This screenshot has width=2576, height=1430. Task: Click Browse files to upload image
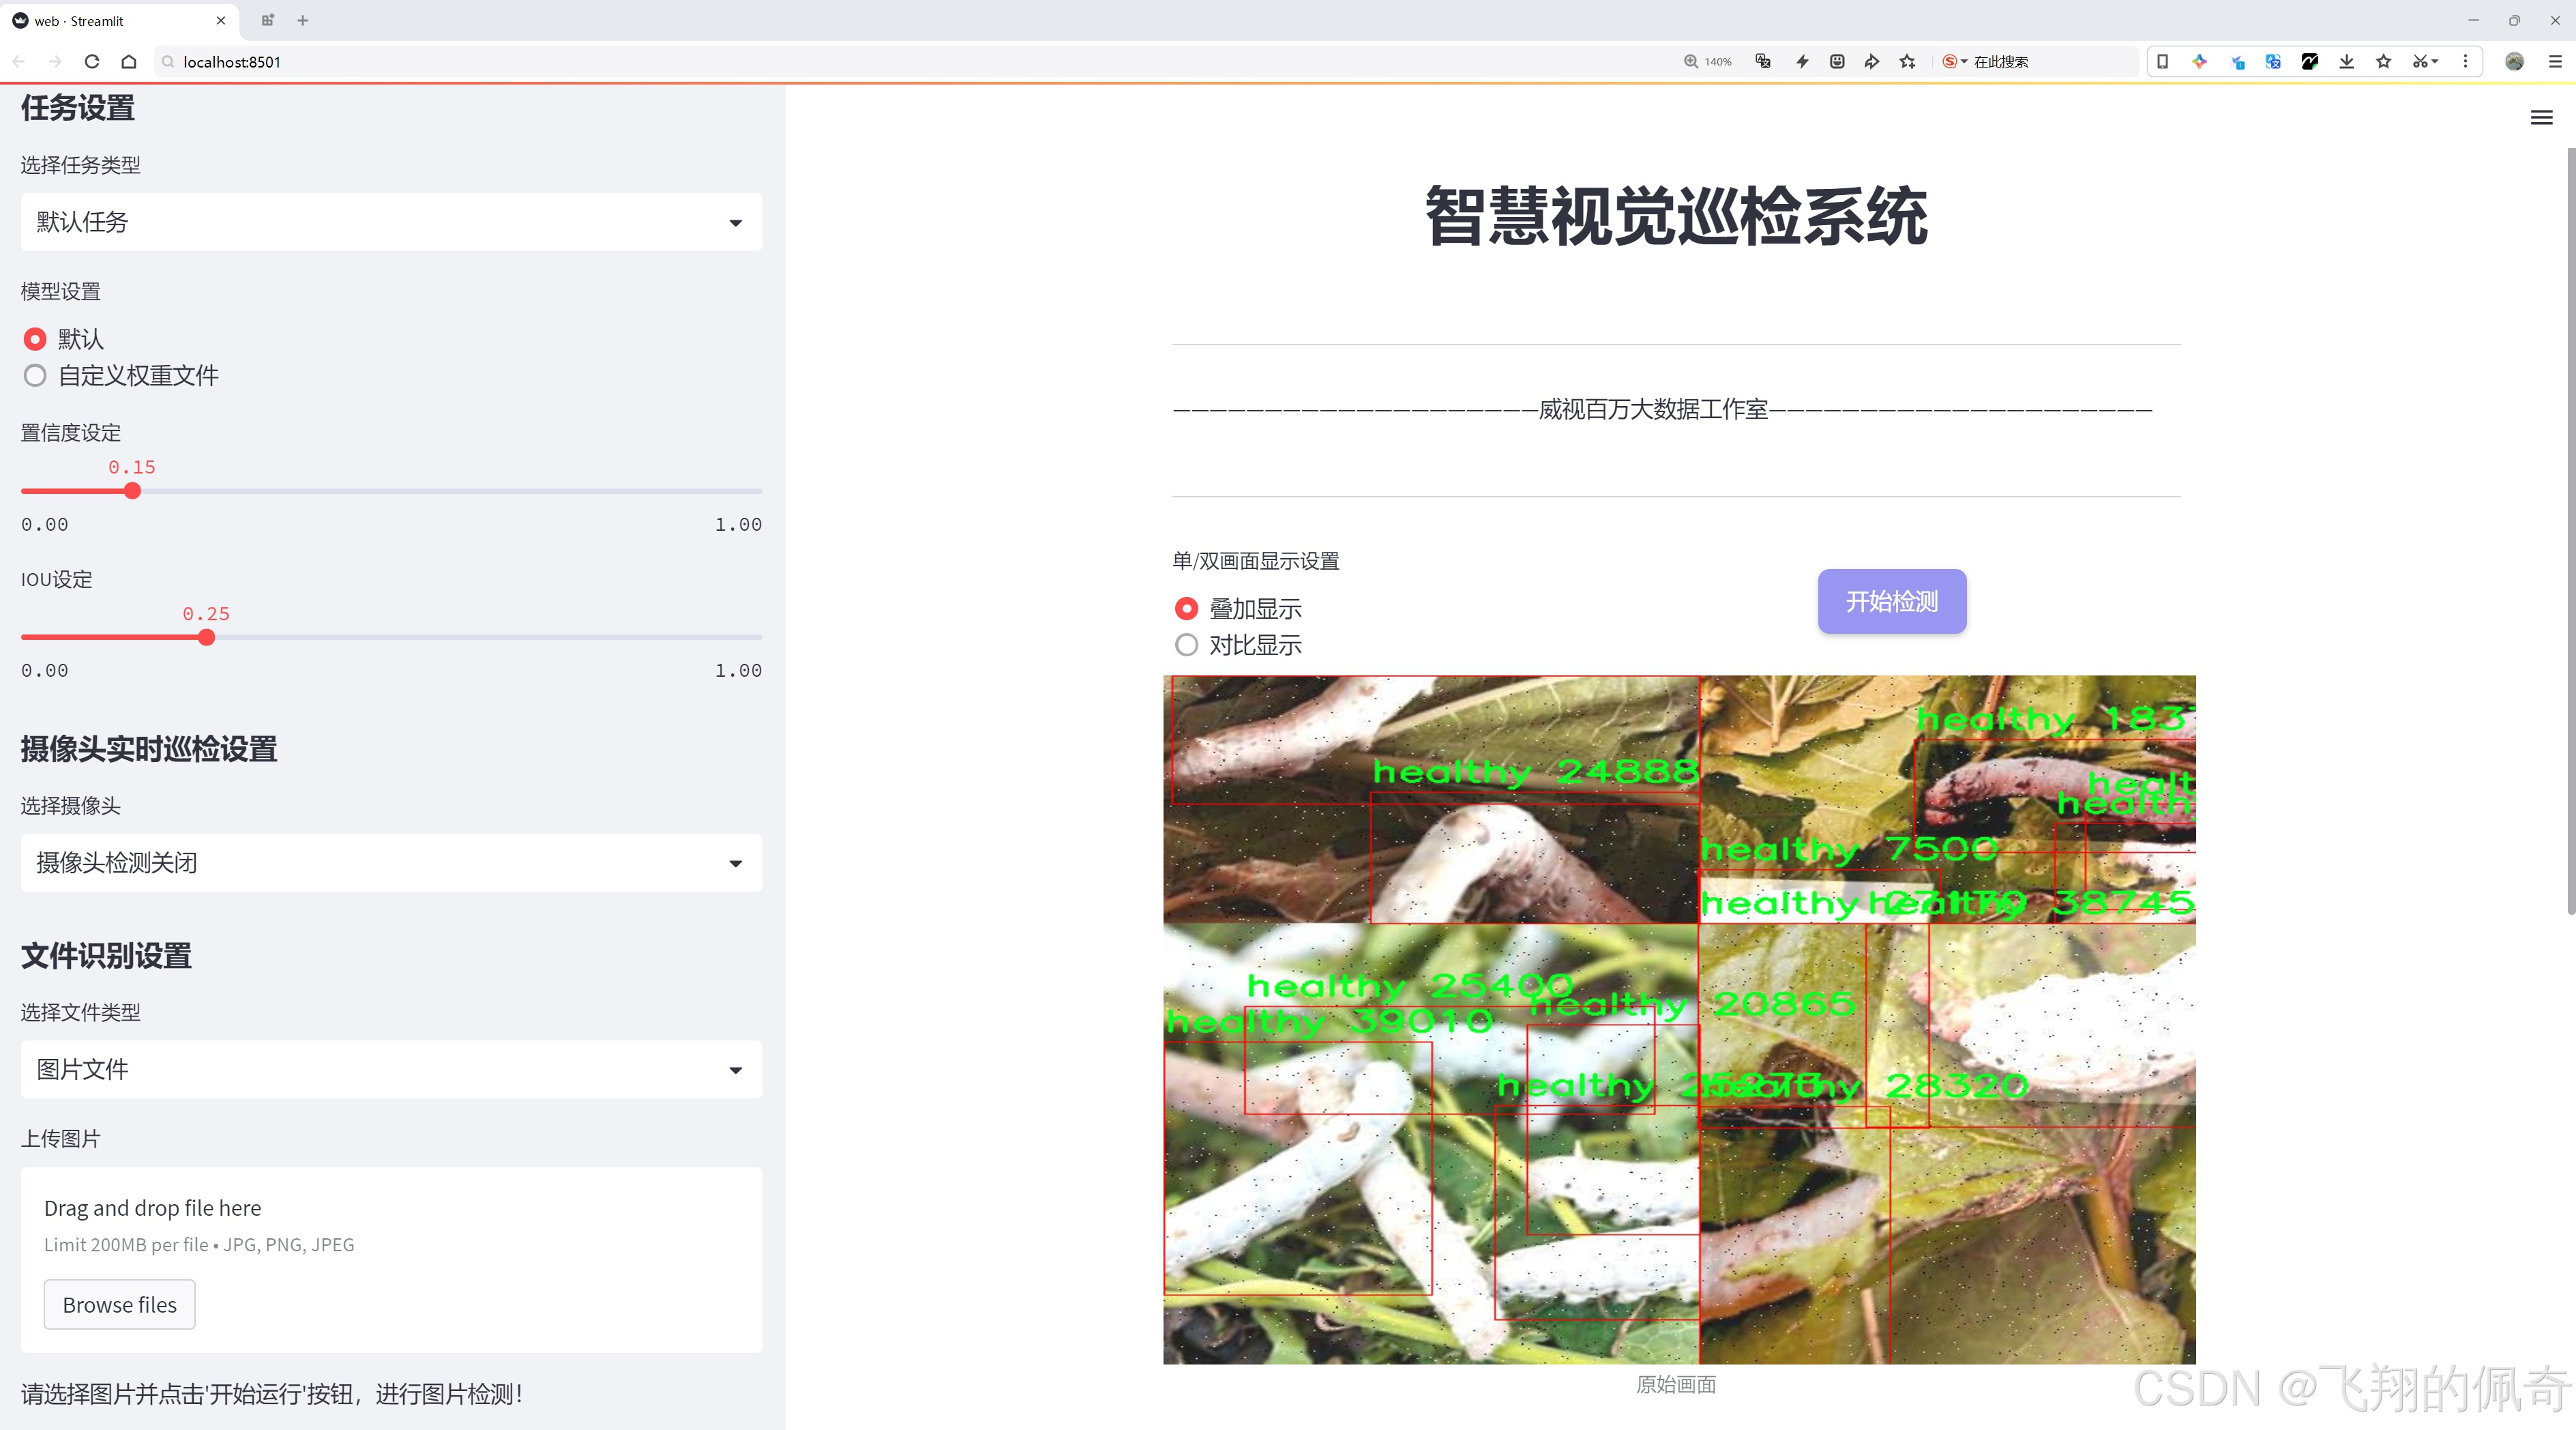(x=119, y=1304)
